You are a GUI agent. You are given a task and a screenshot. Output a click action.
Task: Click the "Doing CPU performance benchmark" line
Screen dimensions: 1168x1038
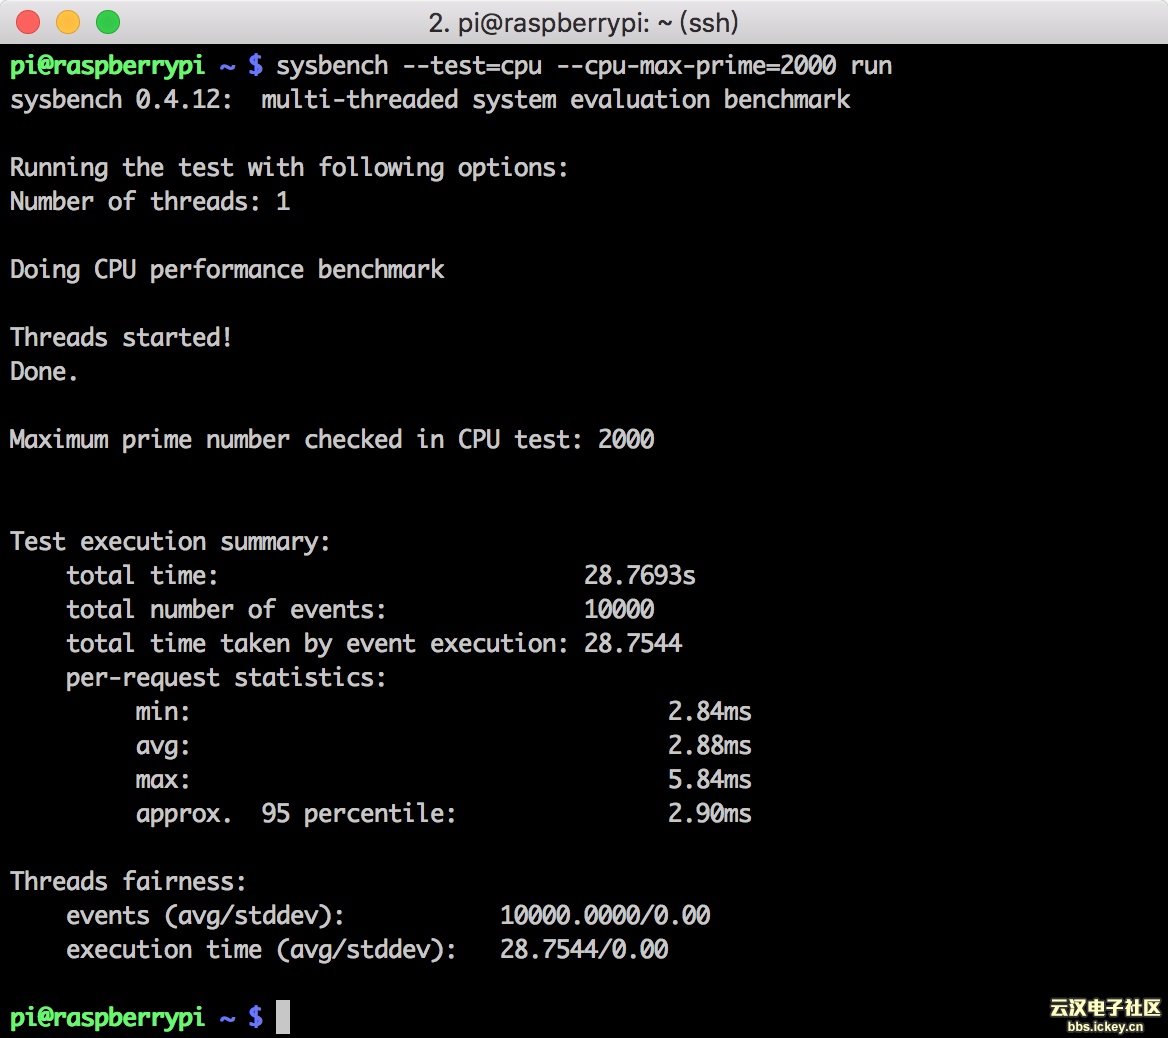(x=227, y=270)
